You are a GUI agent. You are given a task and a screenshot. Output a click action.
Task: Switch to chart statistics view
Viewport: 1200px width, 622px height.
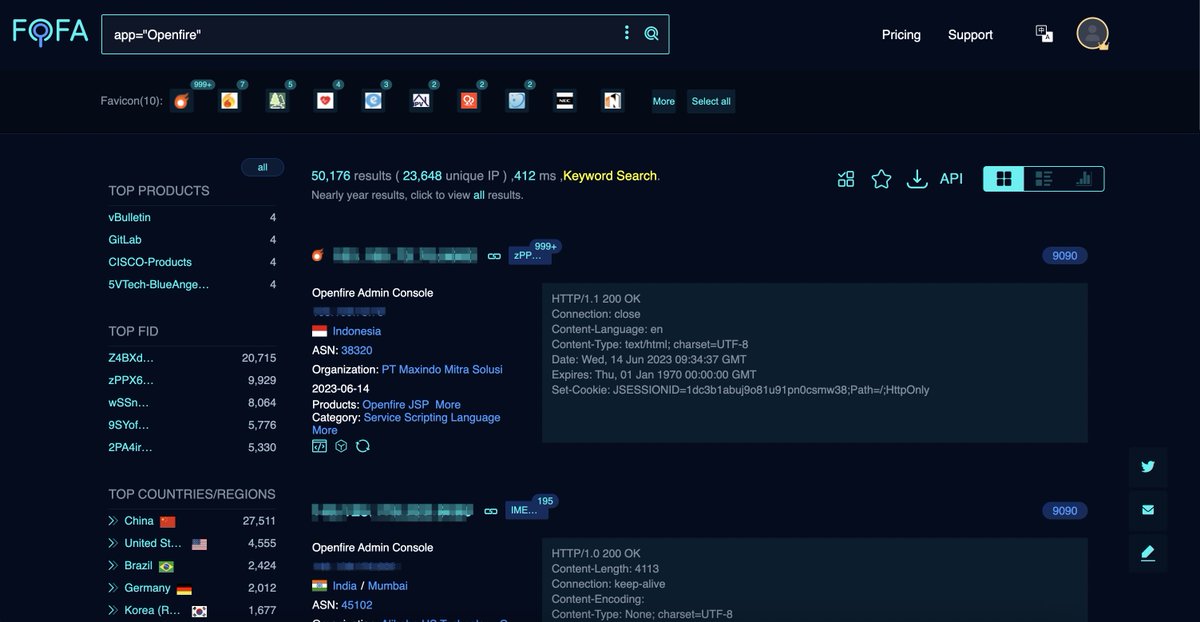1084,179
